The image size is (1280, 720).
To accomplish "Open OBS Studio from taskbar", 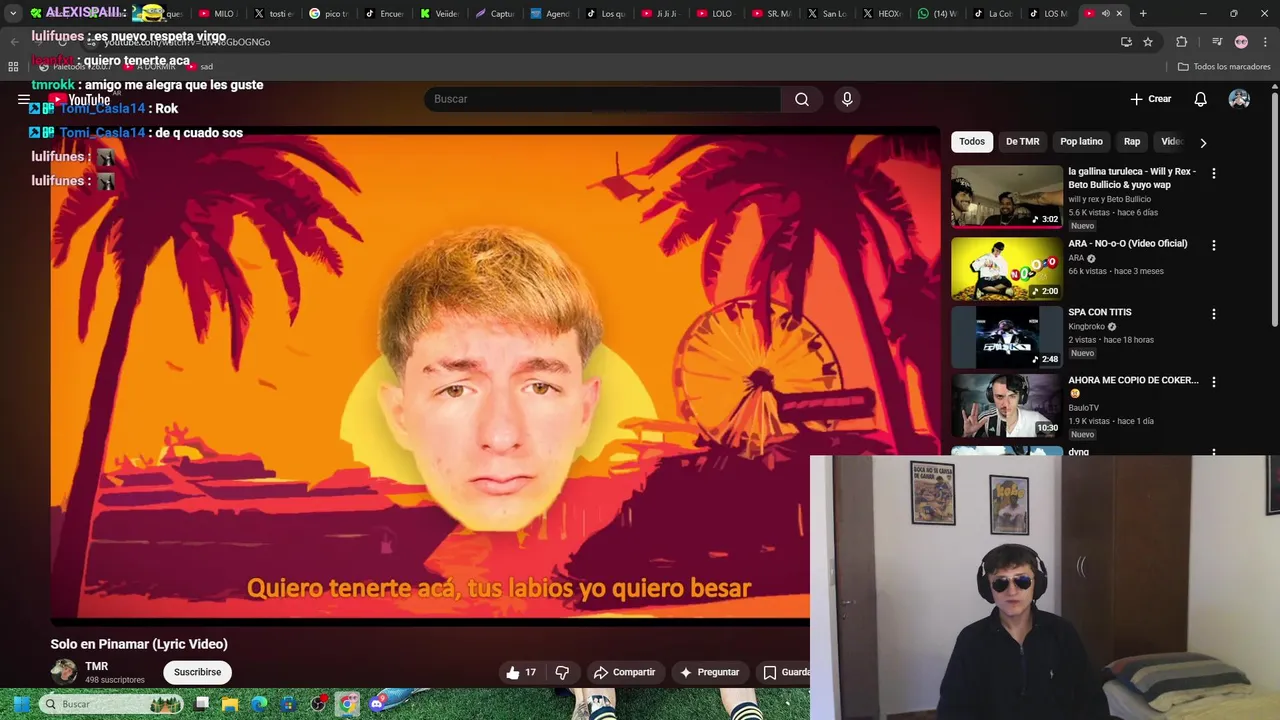I will [x=318, y=704].
